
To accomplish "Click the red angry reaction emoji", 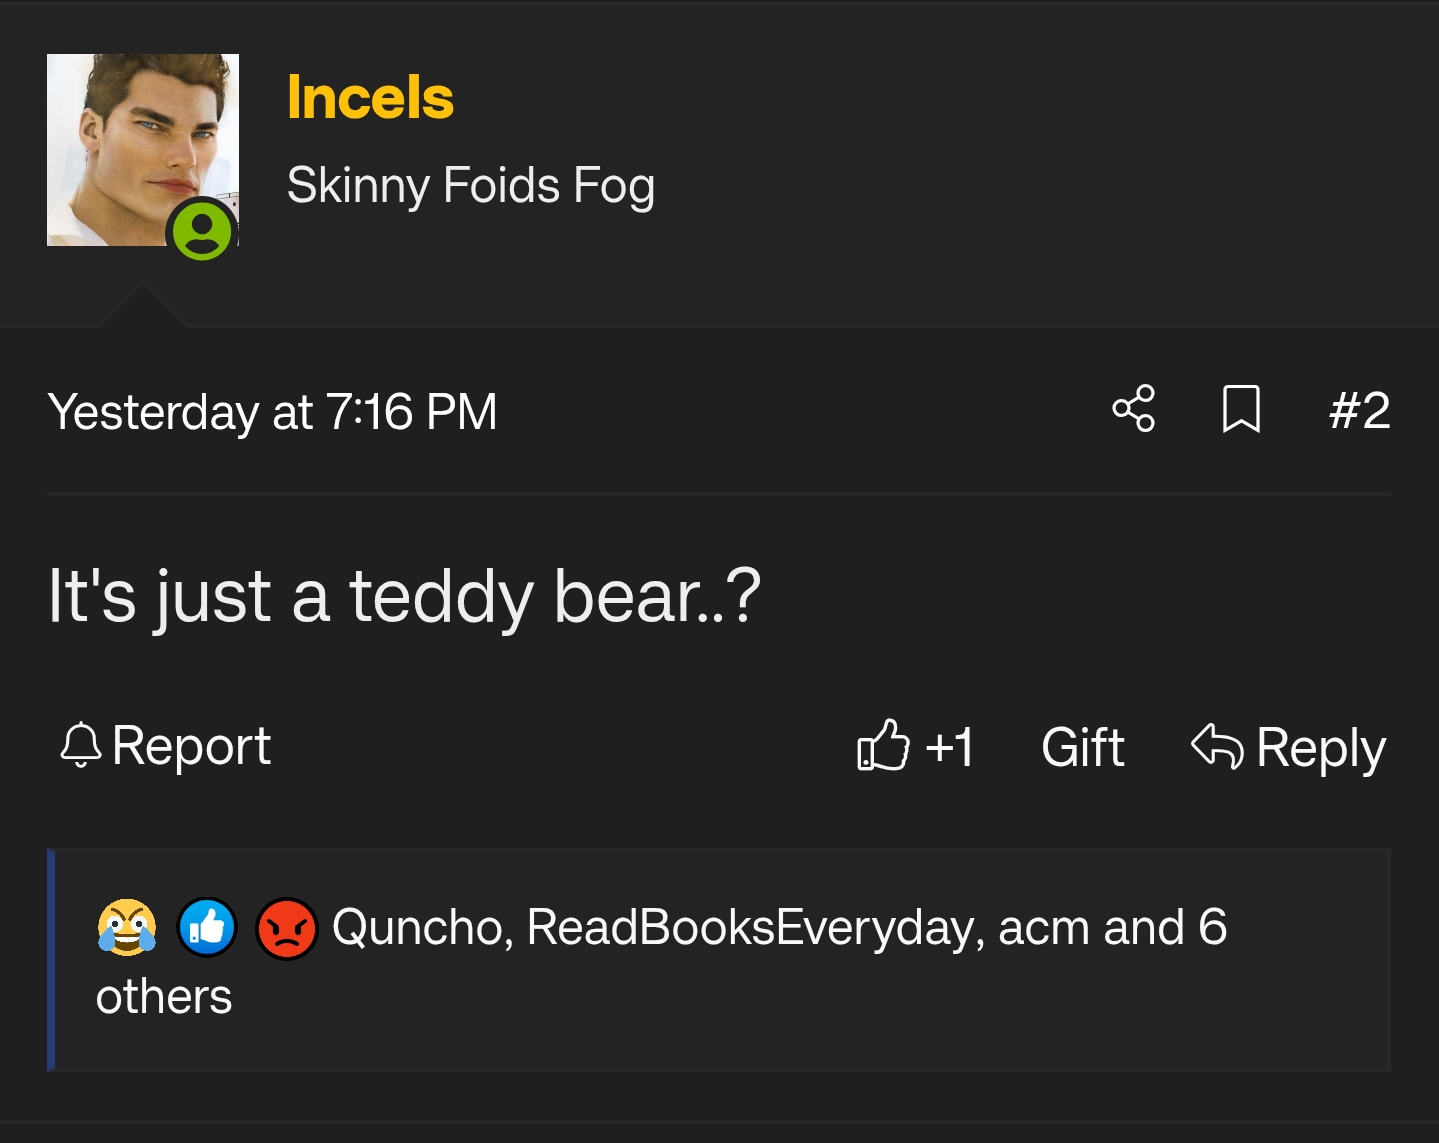I will [x=287, y=928].
